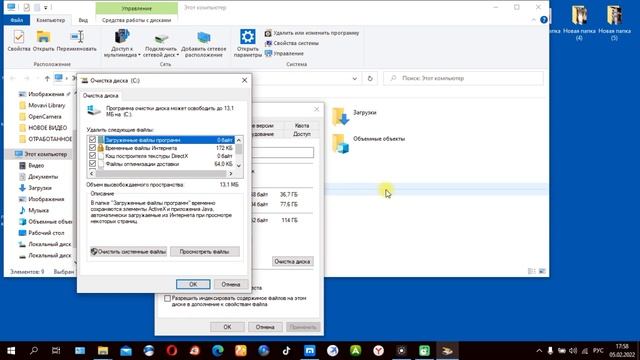Launch Yandex Browser from the taskbar
This screenshot has width=640, height=360.
(379, 351)
